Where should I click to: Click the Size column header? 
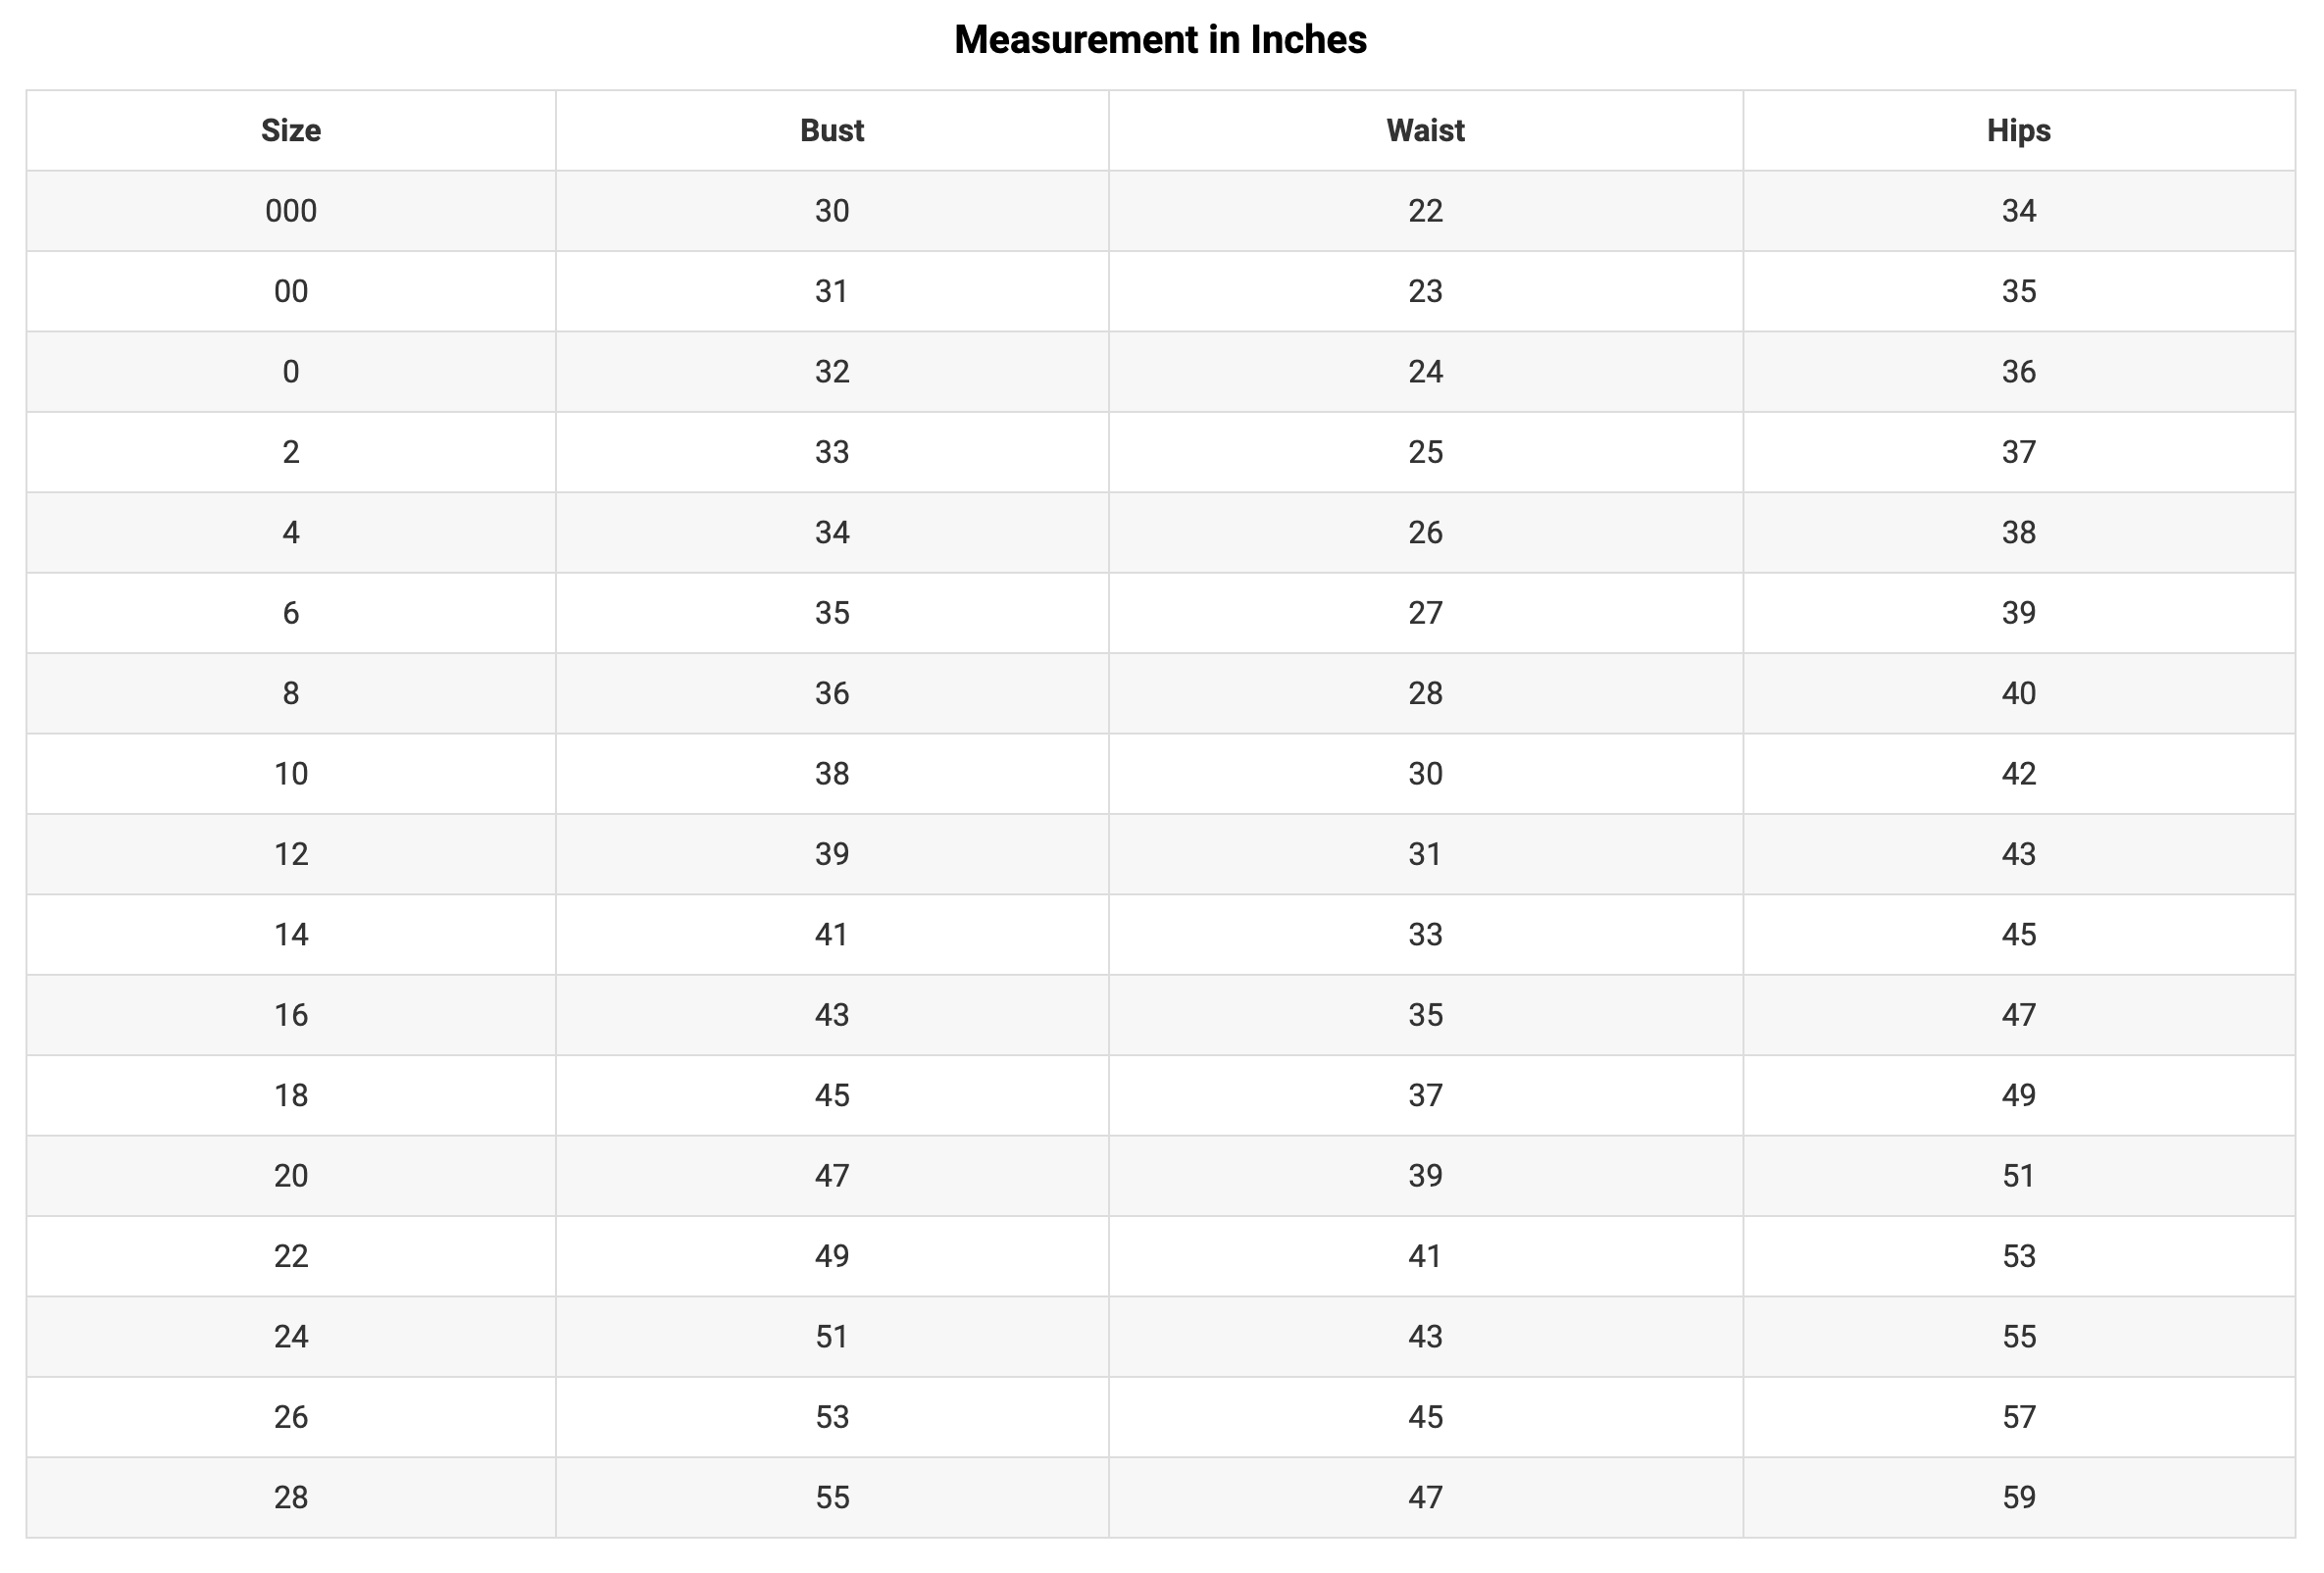[291, 131]
